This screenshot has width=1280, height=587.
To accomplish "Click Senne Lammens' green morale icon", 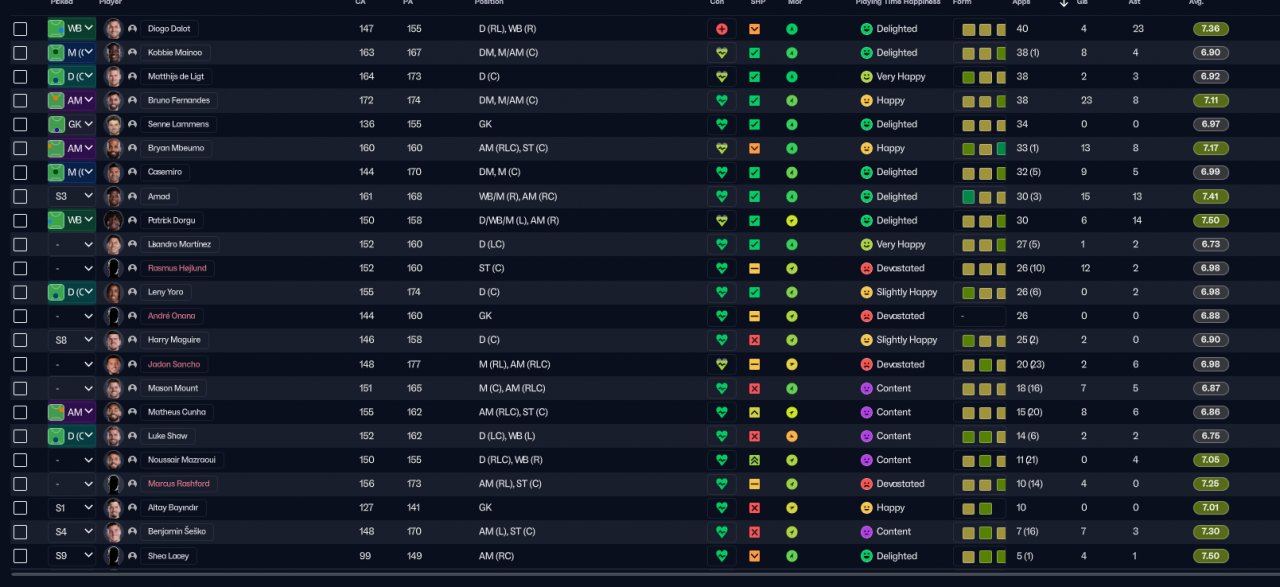I will click(x=792, y=125).
